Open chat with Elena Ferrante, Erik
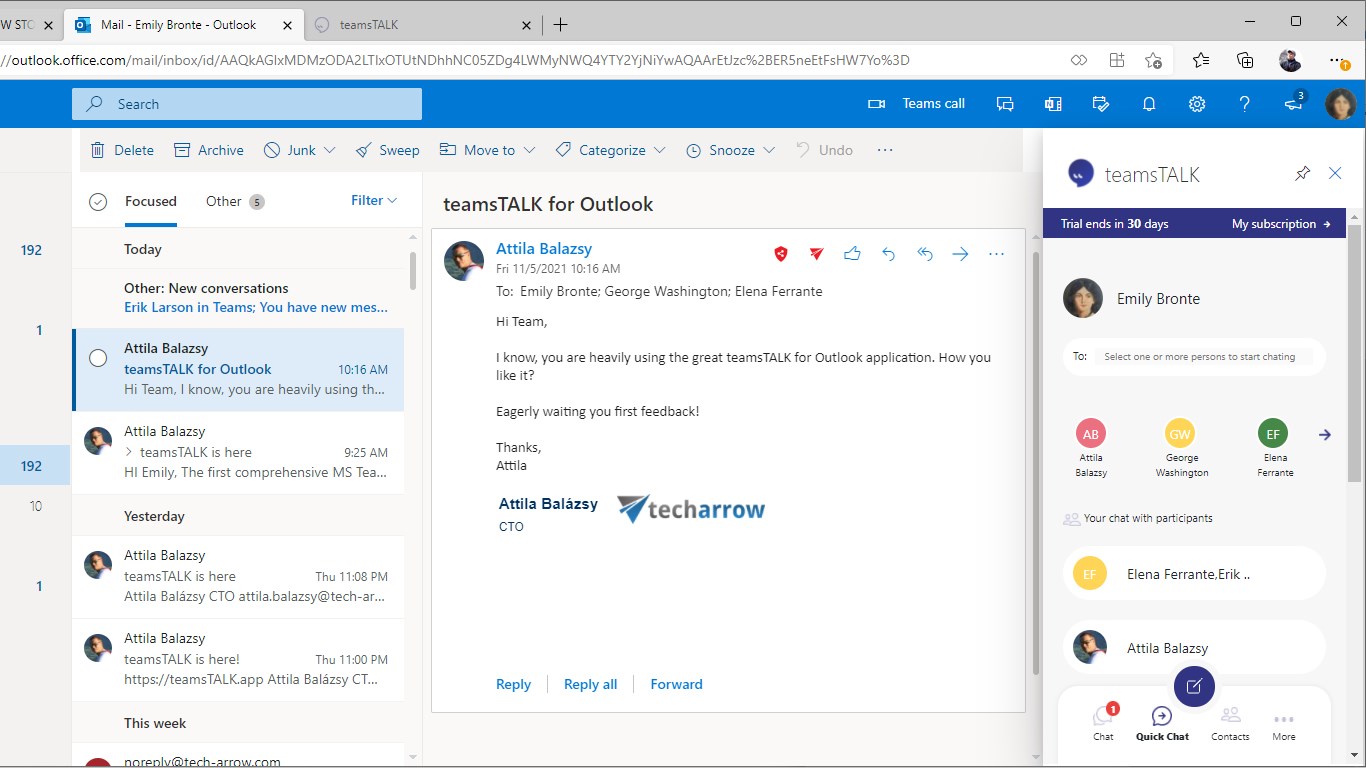 pos(1194,574)
